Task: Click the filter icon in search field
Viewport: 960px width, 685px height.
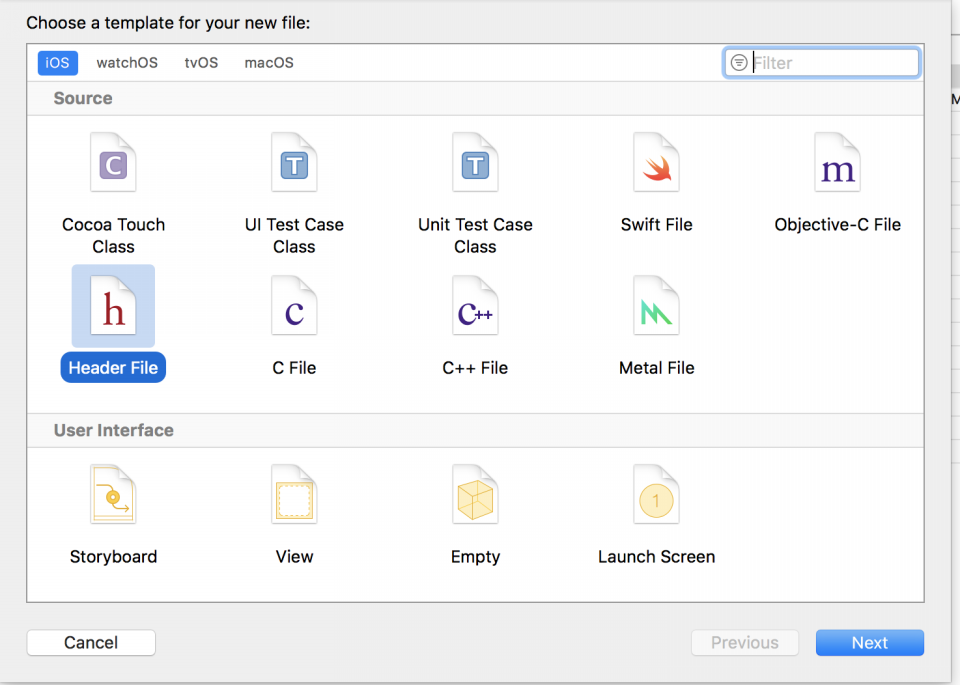Action: coord(739,62)
